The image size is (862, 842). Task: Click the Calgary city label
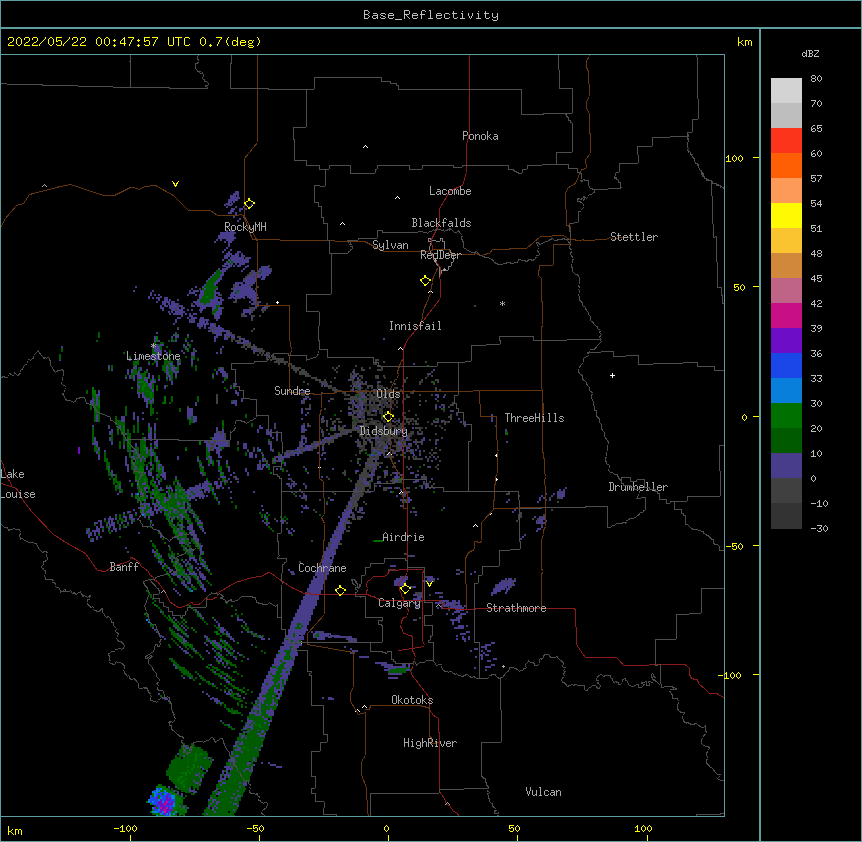(x=399, y=603)
